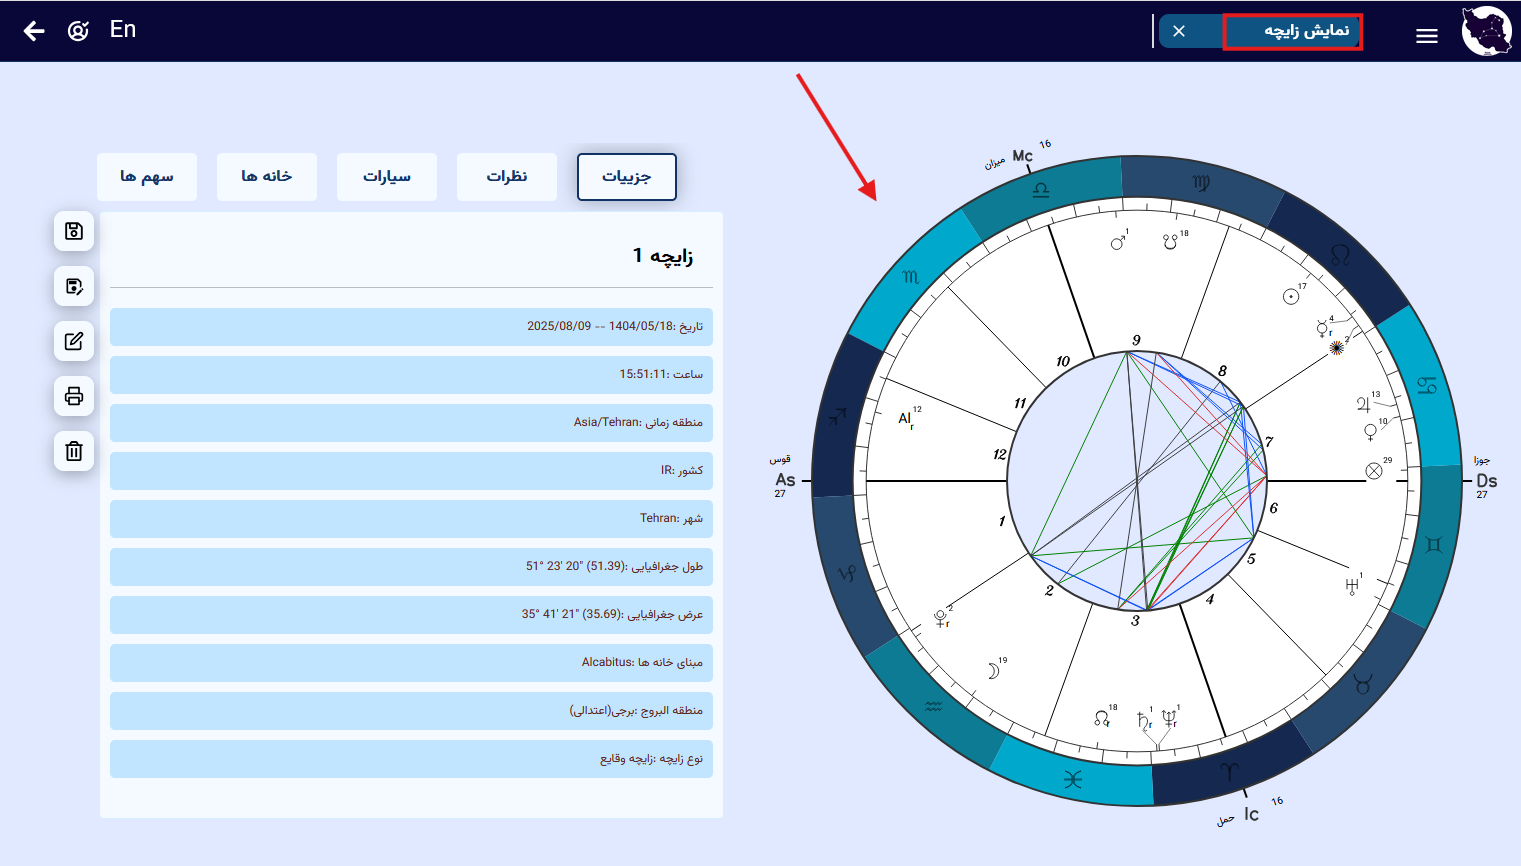Close the نمایش زایچه tab with X
The width and height of the screenshot is (1521, 866).
click(1179, 31)
